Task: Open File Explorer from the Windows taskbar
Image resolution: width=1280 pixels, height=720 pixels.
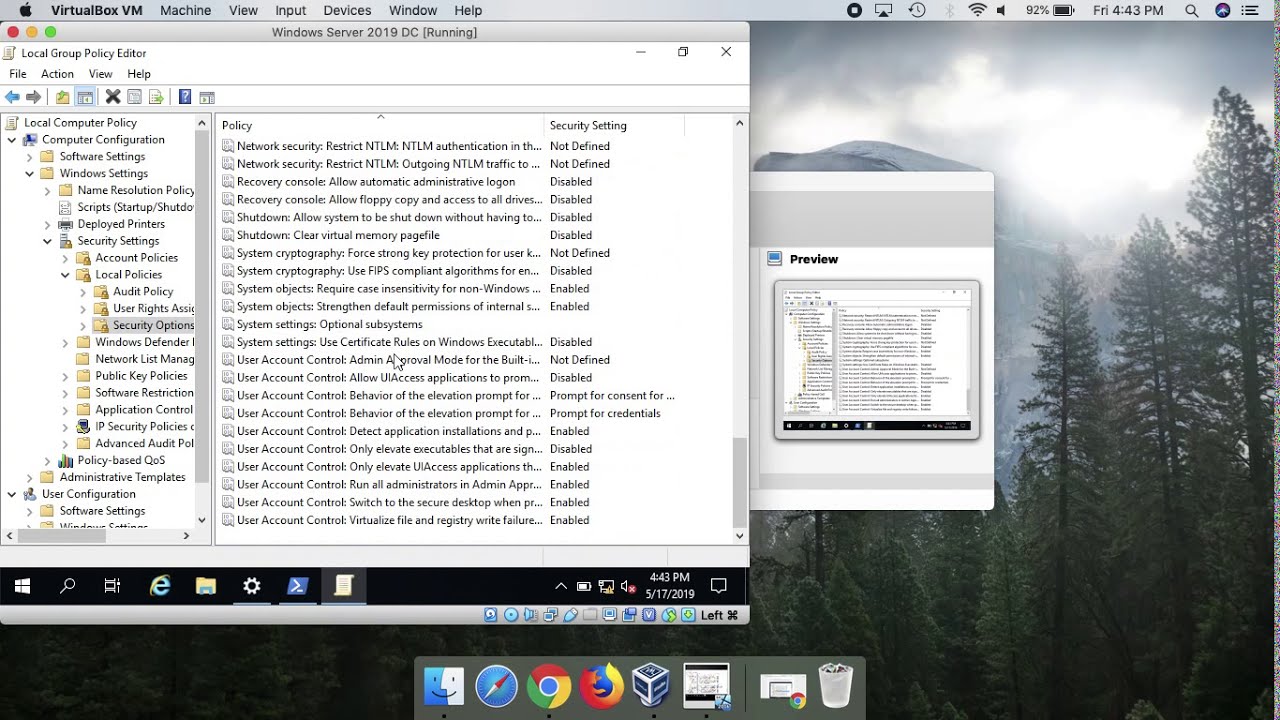Action: click(x=206, y=586)
